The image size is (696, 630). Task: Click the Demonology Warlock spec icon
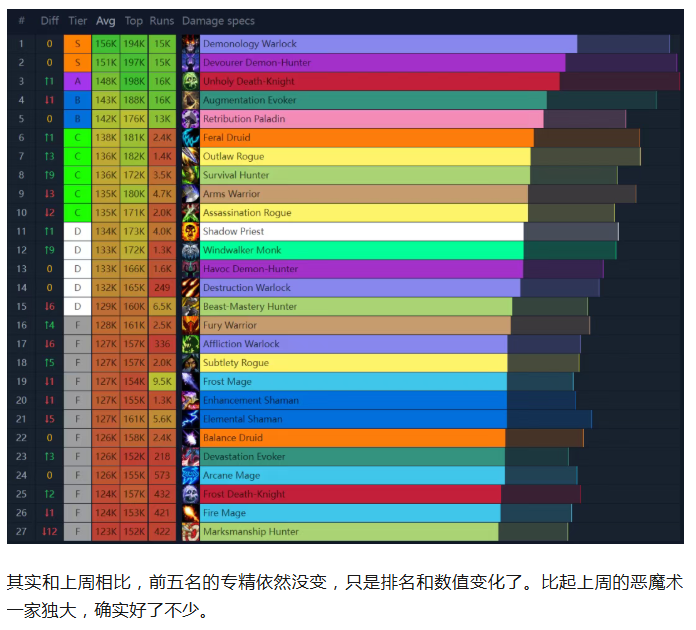(x=190, y=44)
